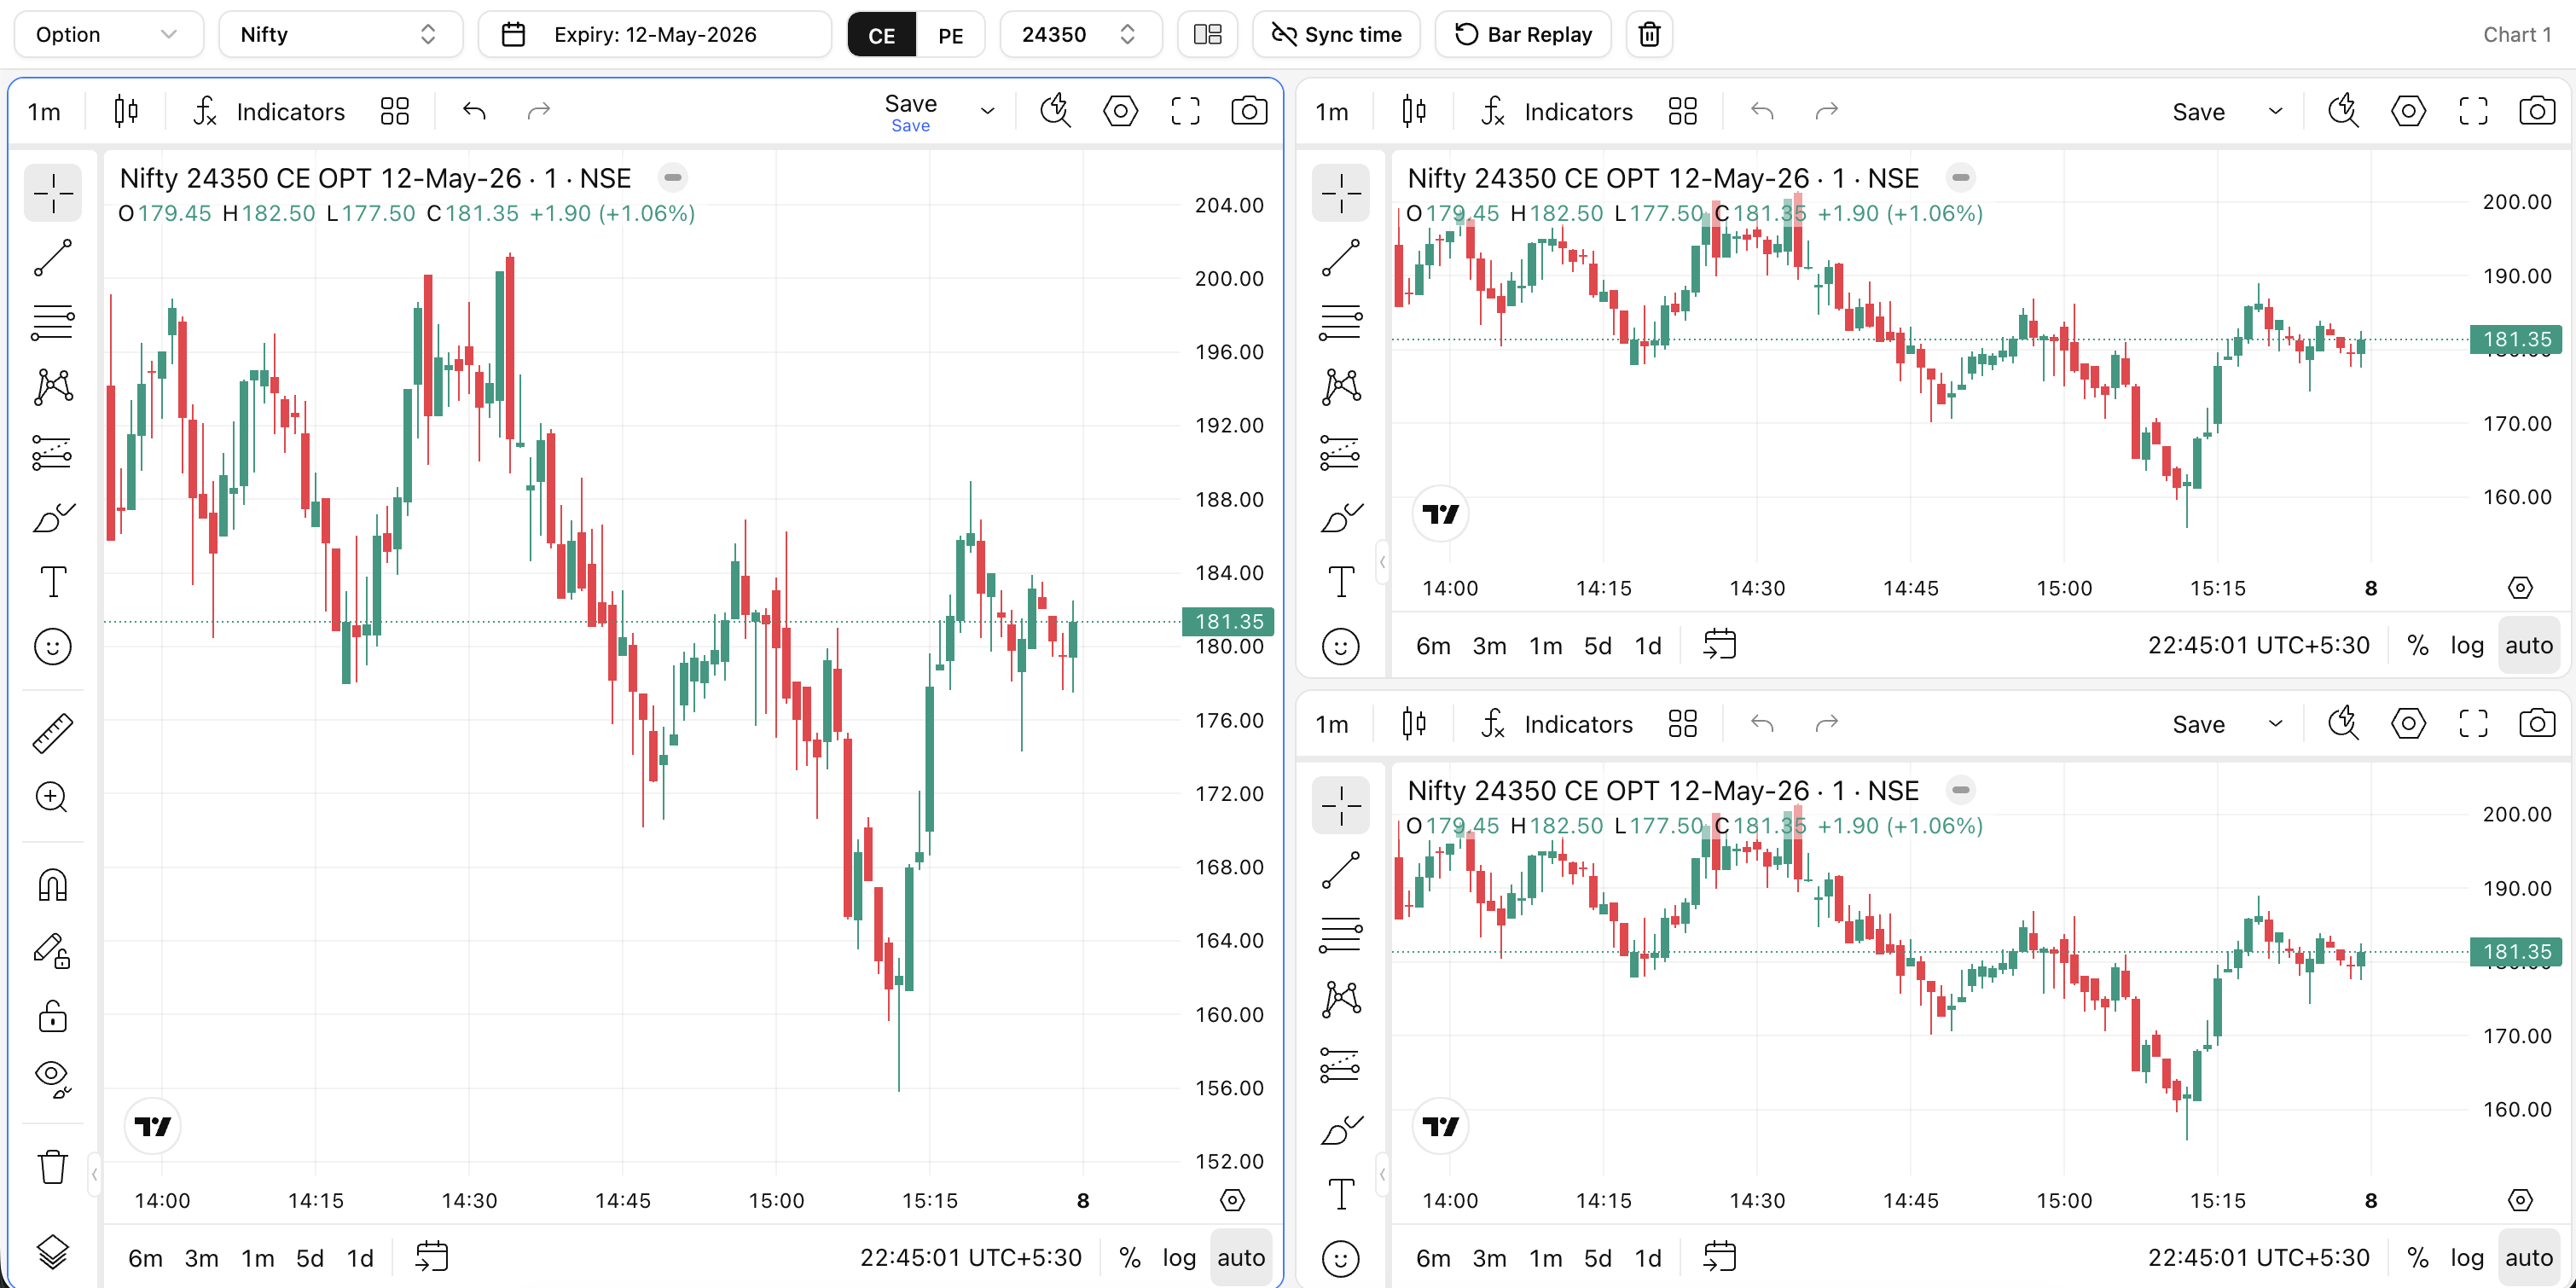Viewport: 2576px width, 1288px height.
Task: Enter fullscreen mode for left chart
Action: (1185, 111)
